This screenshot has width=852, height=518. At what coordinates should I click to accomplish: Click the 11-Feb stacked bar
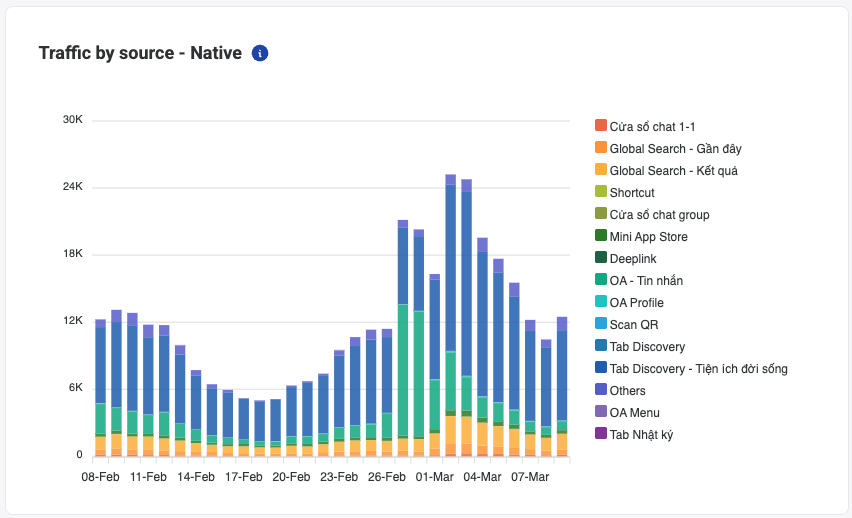coord(148,391)
